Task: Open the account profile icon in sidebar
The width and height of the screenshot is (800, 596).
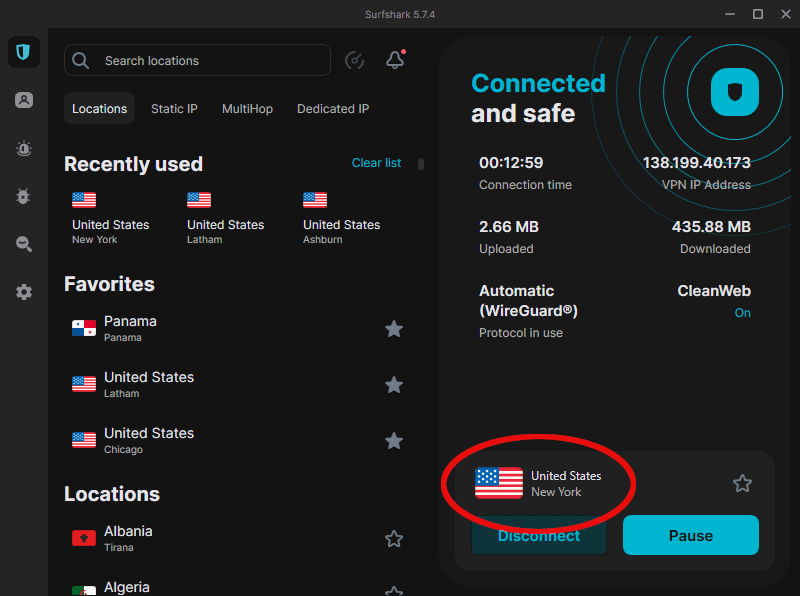Action: pyautogui.click(x=23, y=100)
